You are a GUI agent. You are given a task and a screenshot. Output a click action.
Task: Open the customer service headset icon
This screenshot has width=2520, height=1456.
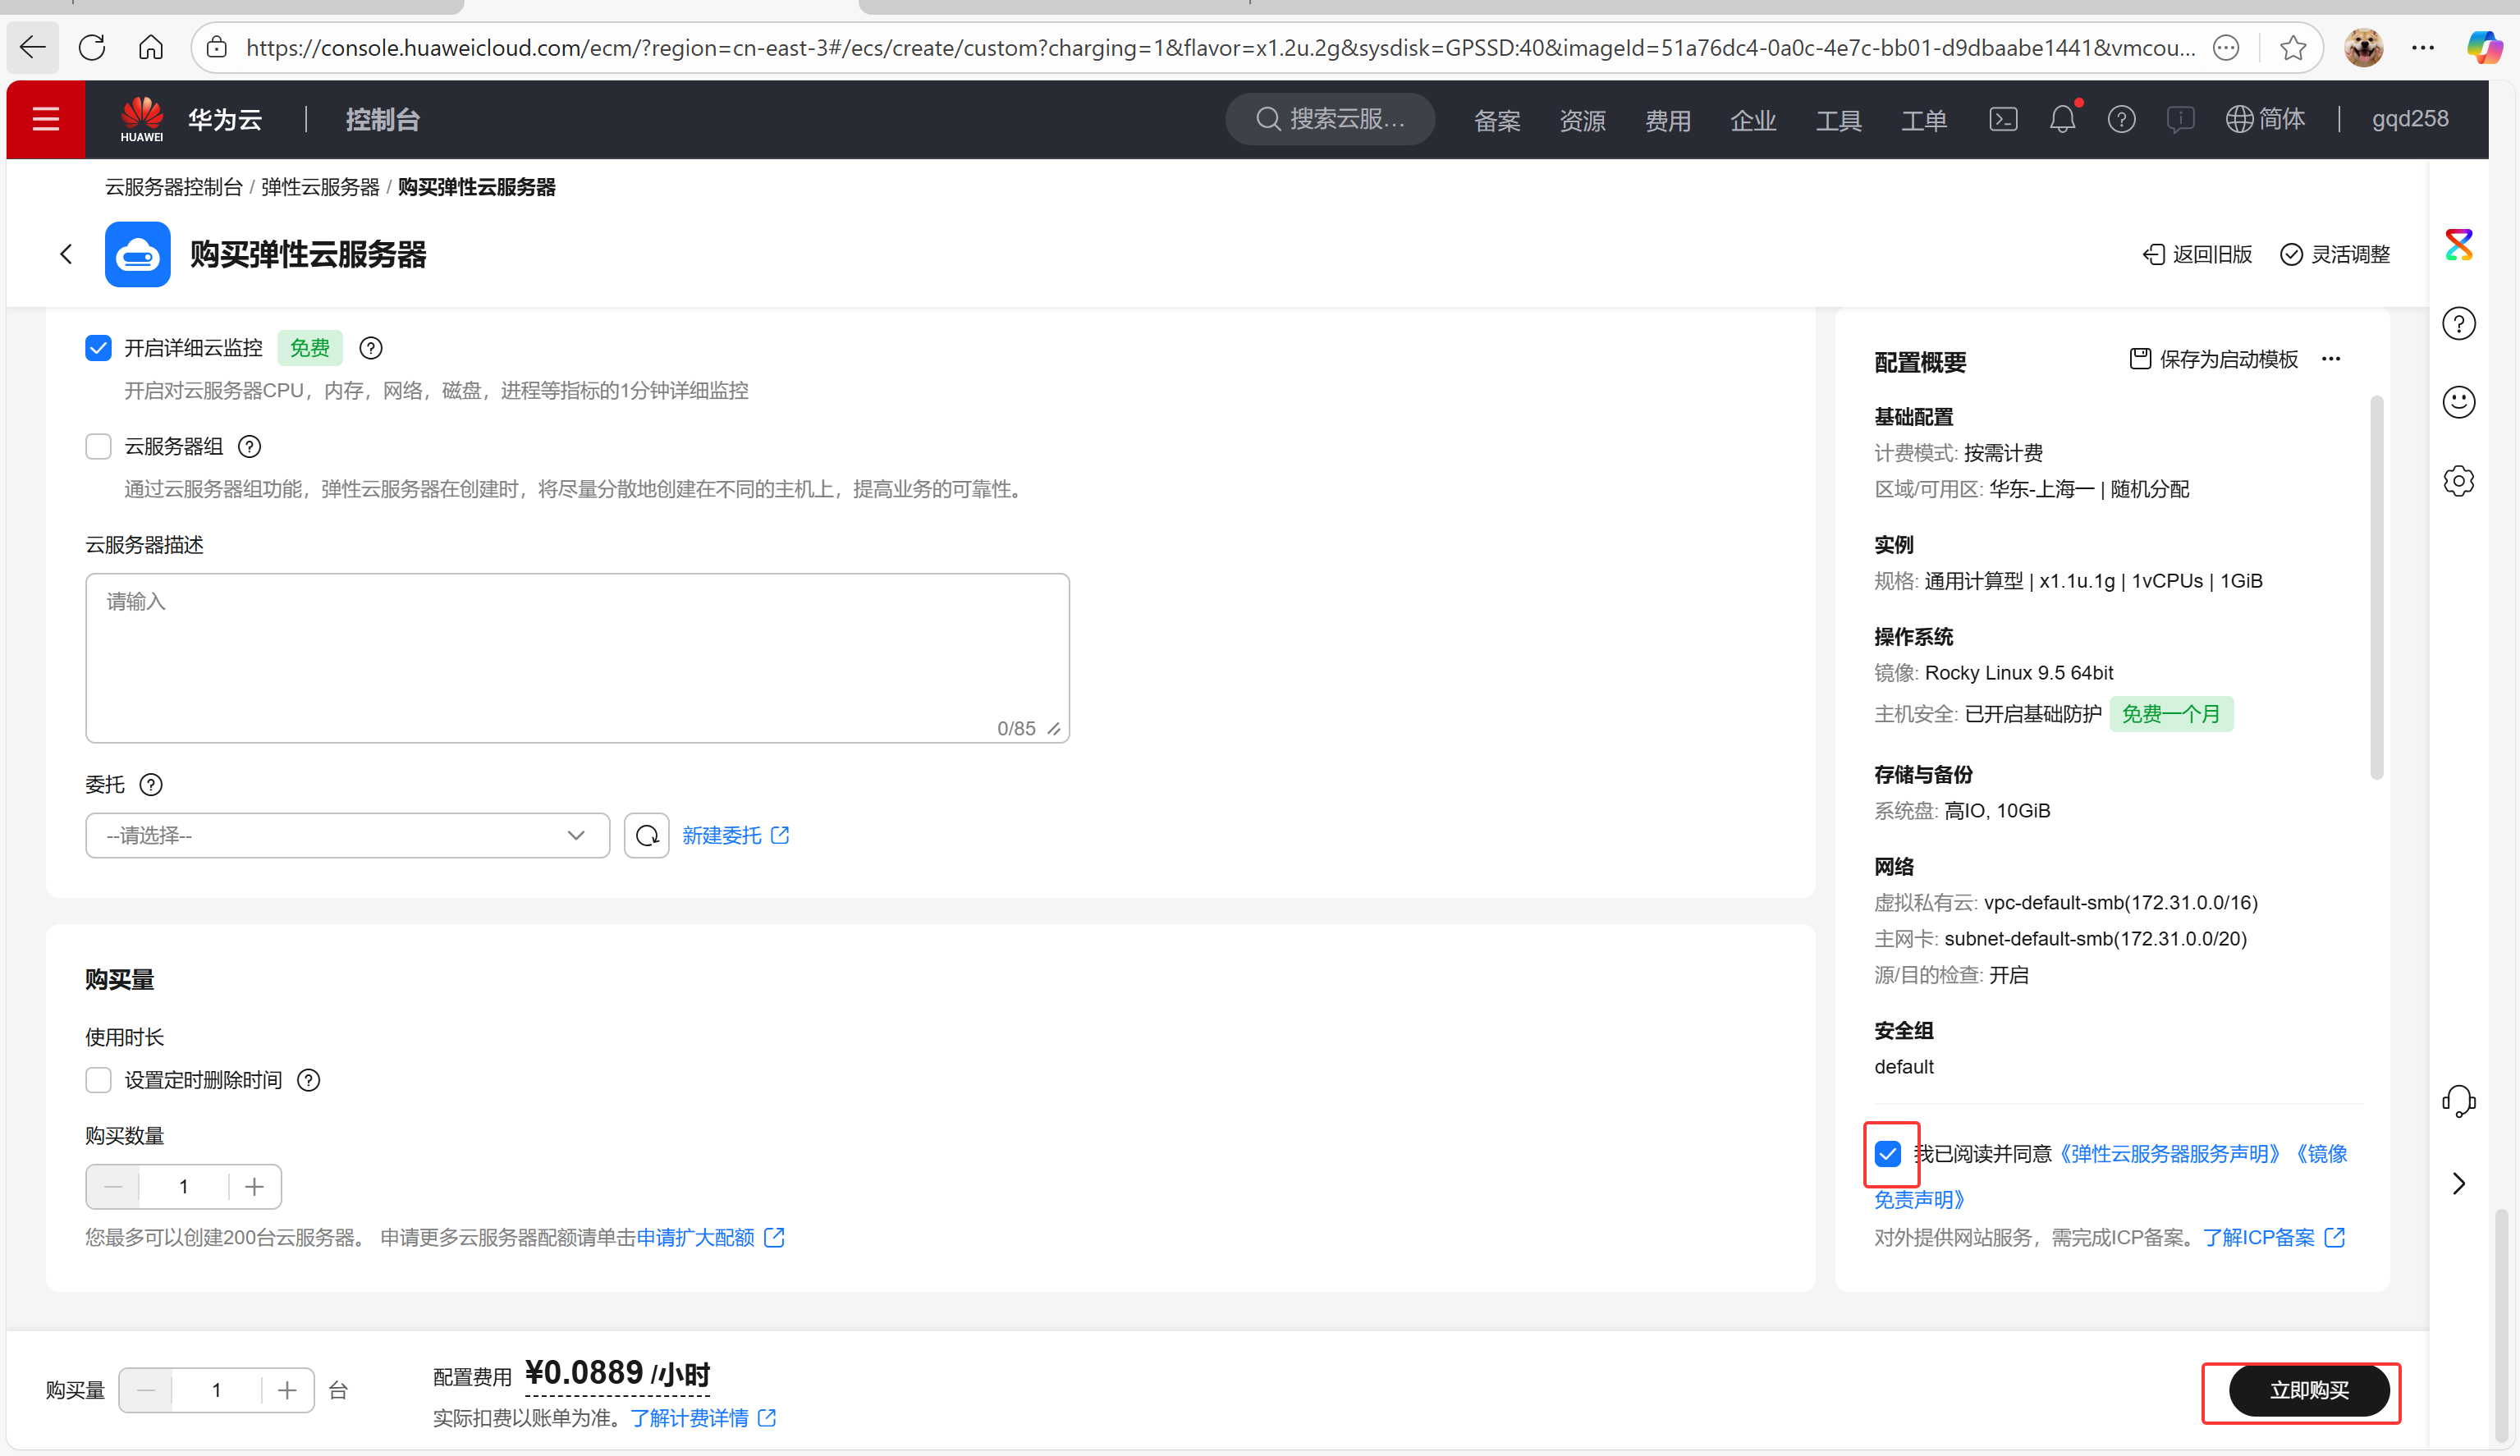tap(2459, 1101)
